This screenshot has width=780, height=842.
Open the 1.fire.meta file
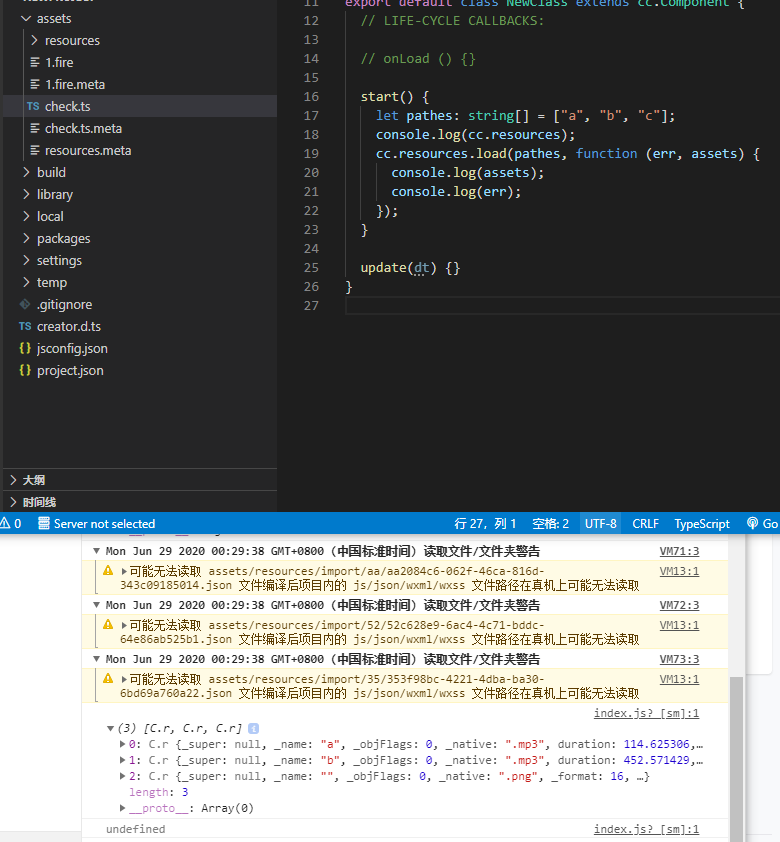pyautogui.click(x=75, y=84)
